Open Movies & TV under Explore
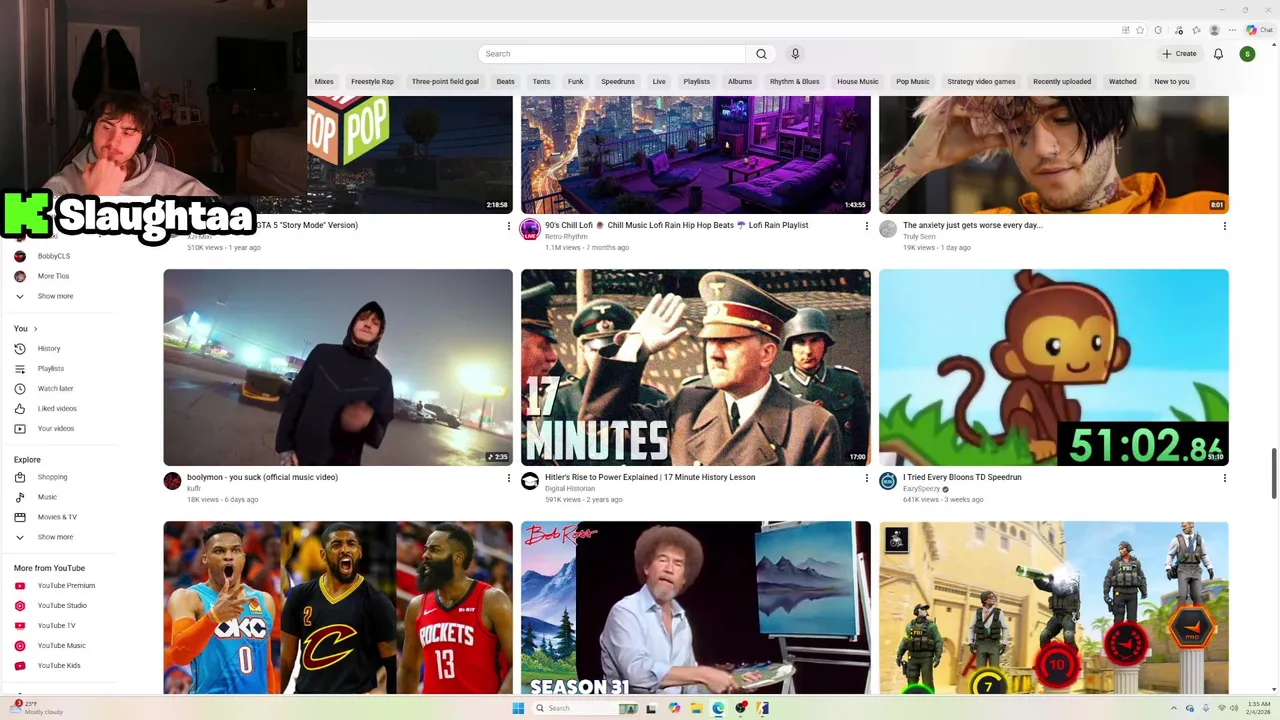The height and width of the screenshot is (720, 1280). 57,517
